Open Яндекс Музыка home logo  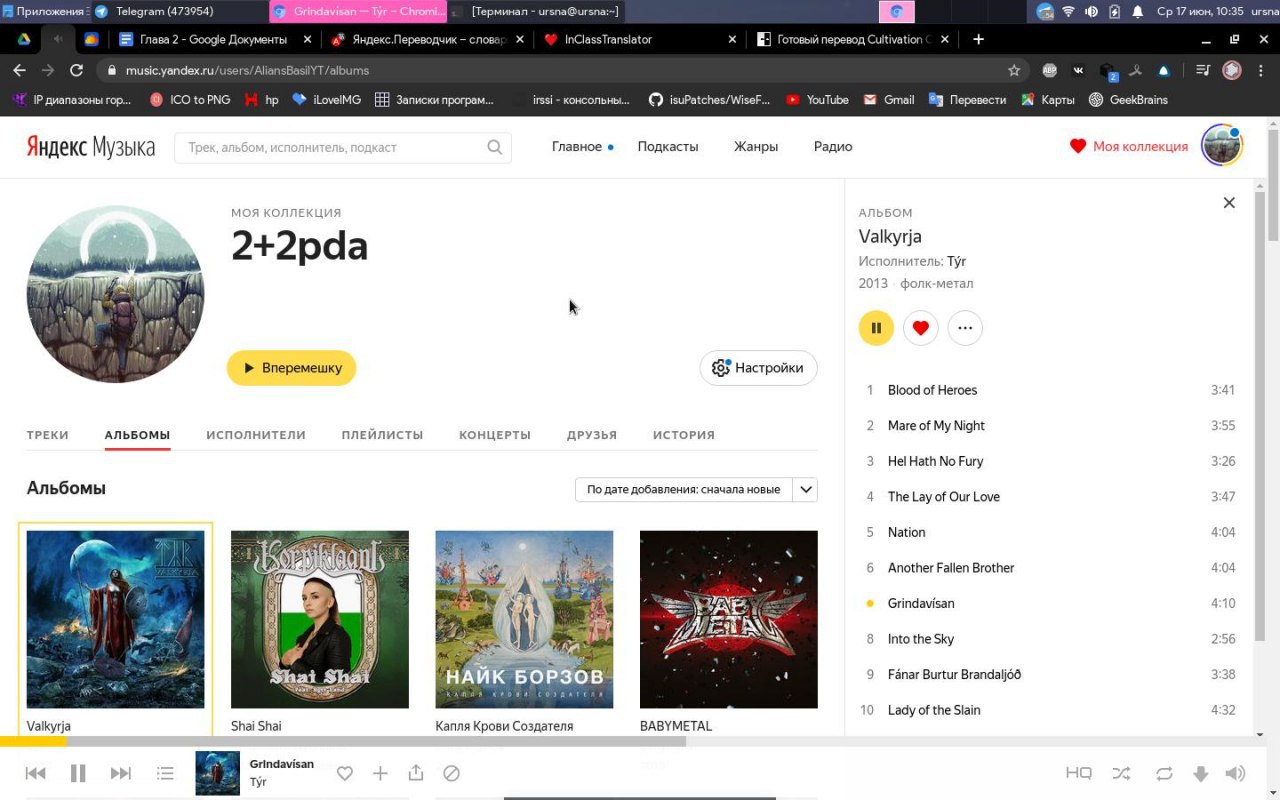pyautogui.click(x=91, y=147)
